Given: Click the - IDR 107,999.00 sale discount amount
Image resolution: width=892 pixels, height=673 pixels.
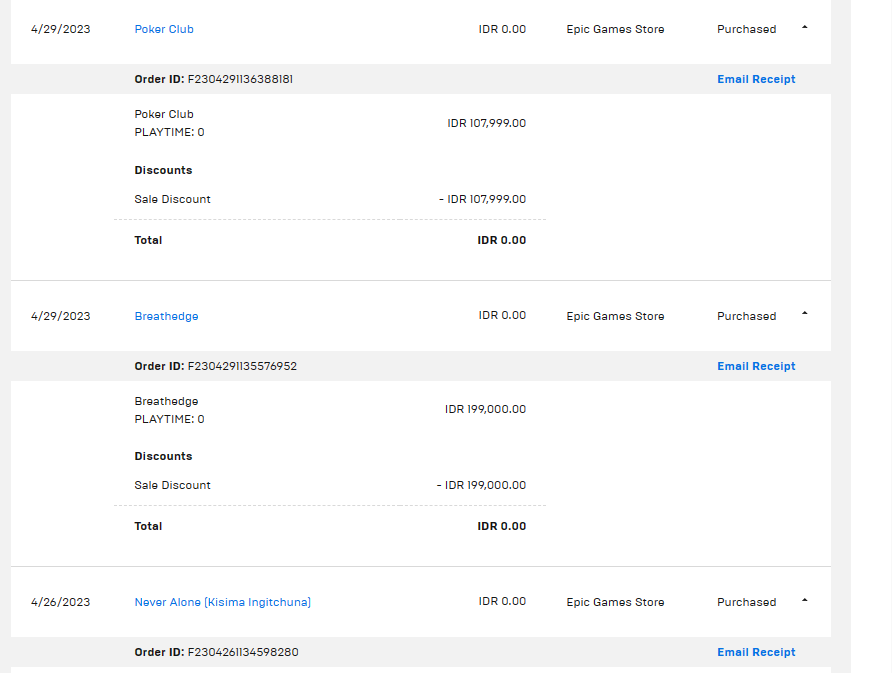Looking at the screenshot, I should coord(482,199).
